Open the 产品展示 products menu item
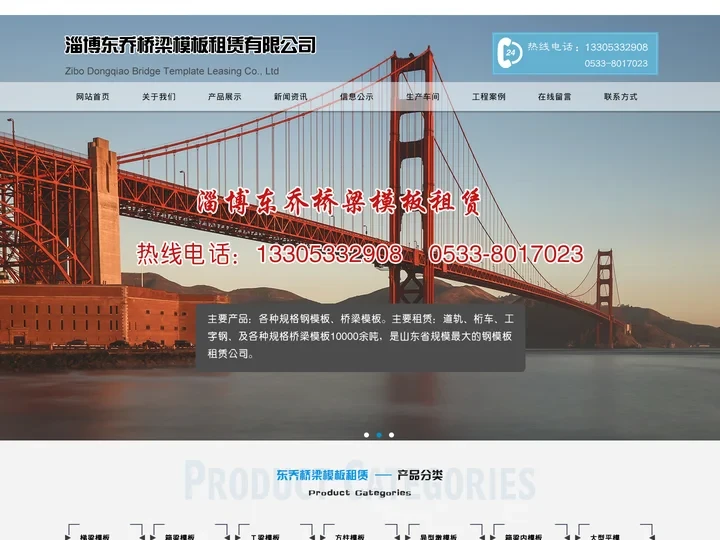Image resolution: width=720 pixels, height=540 pixels. (225, 96)
